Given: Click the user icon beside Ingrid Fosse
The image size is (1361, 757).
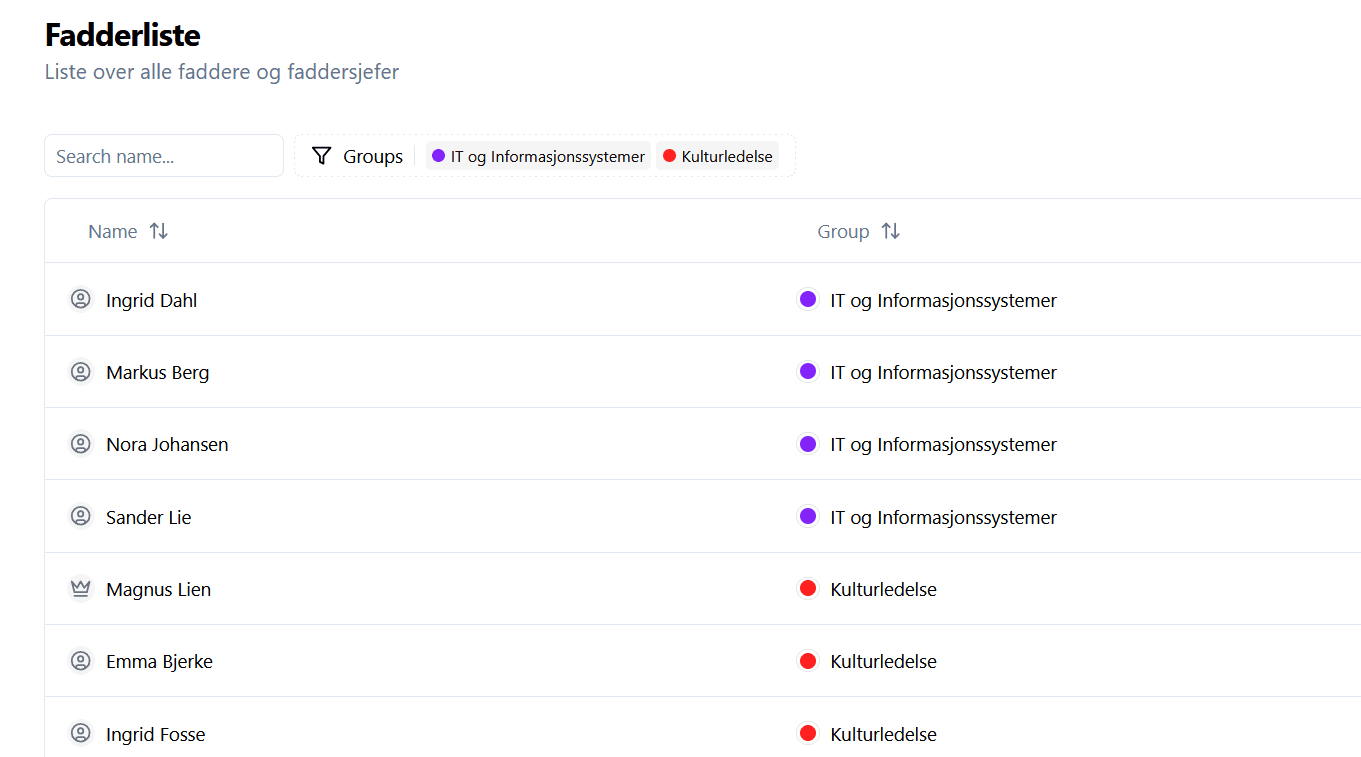Looking at the screenshot, I should 81,734.
